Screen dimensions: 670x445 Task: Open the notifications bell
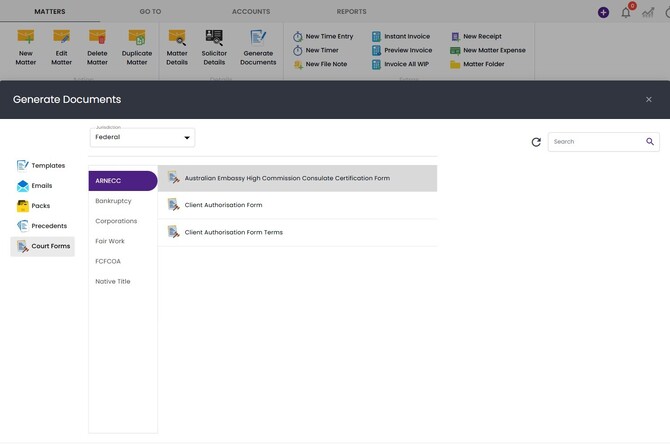tap(626, 12)
